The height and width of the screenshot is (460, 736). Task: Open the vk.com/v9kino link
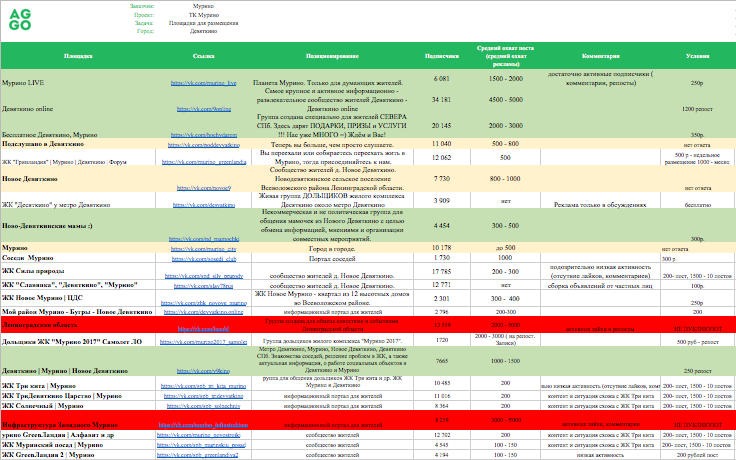coord(204,371)
